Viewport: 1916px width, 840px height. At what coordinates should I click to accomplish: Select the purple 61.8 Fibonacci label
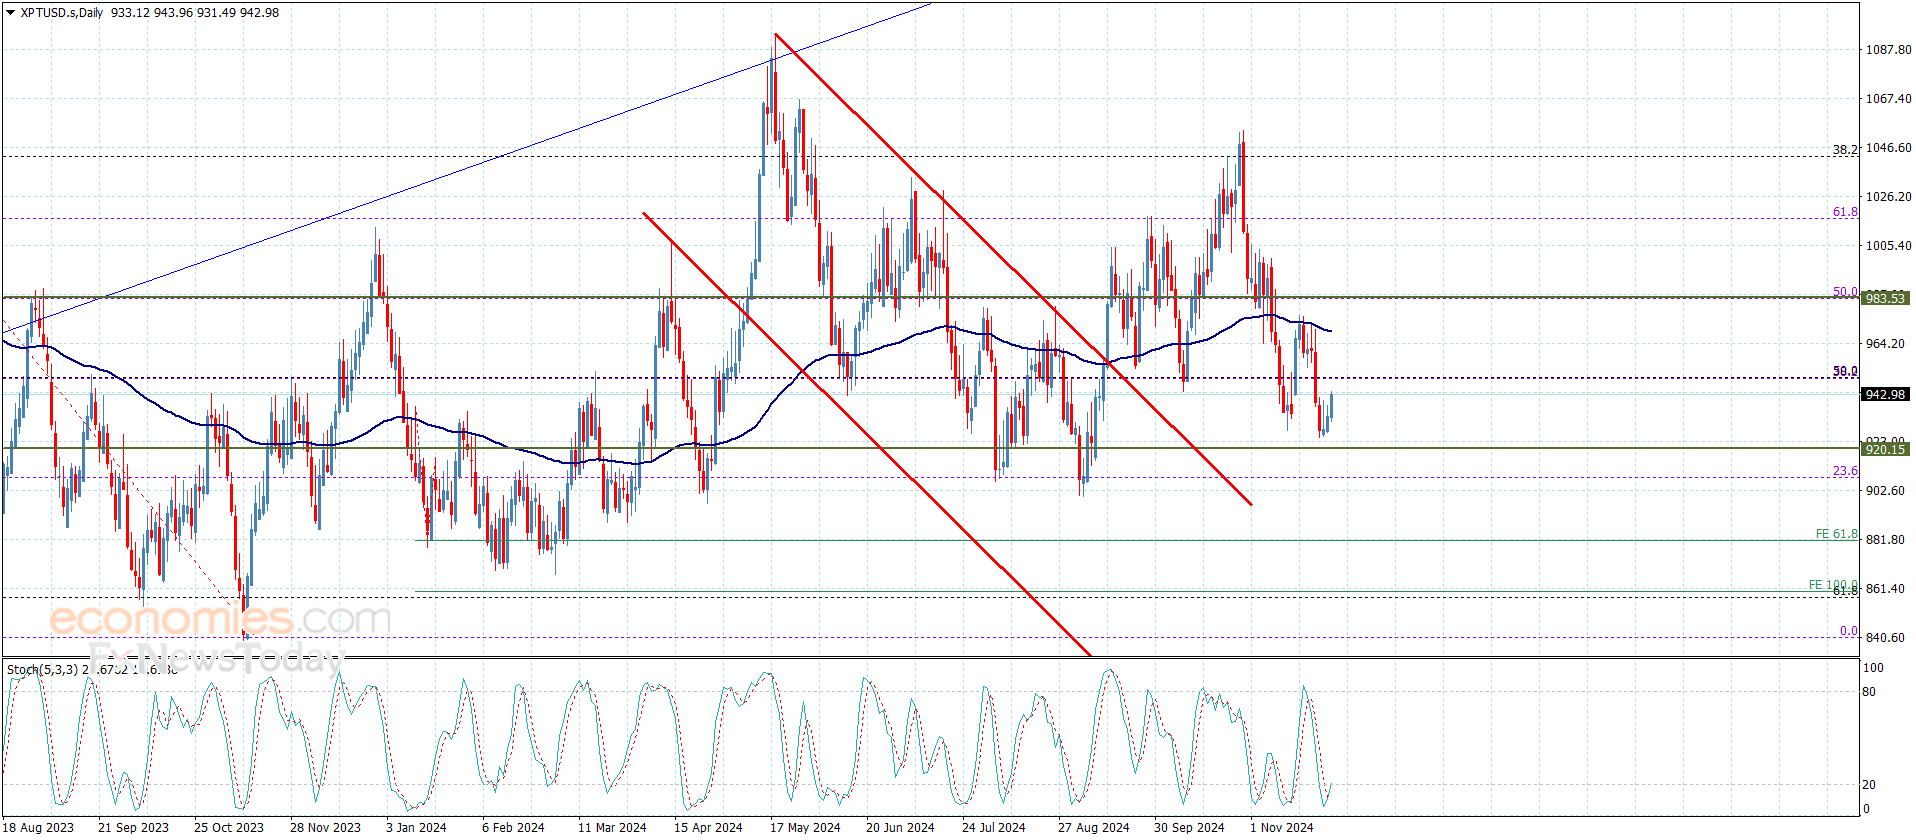pos(1845,212)
